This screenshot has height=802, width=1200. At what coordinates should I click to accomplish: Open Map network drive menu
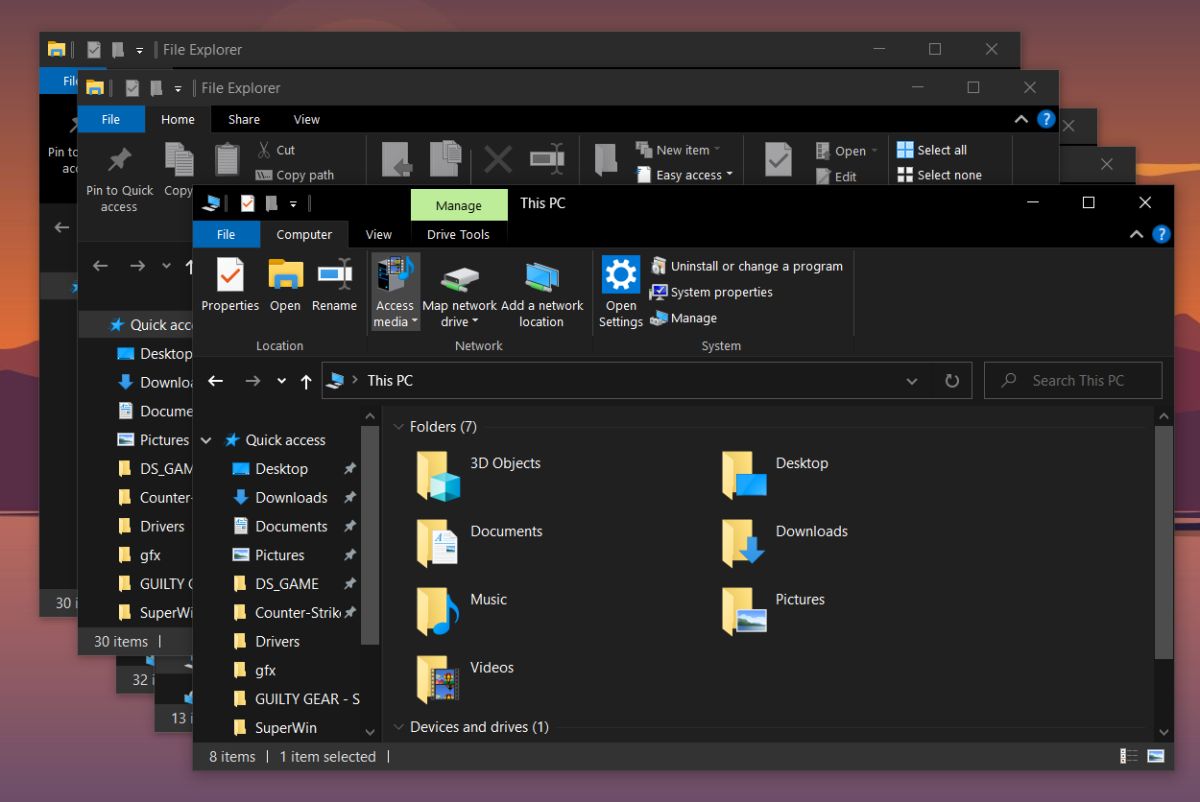tap(460, 292)
